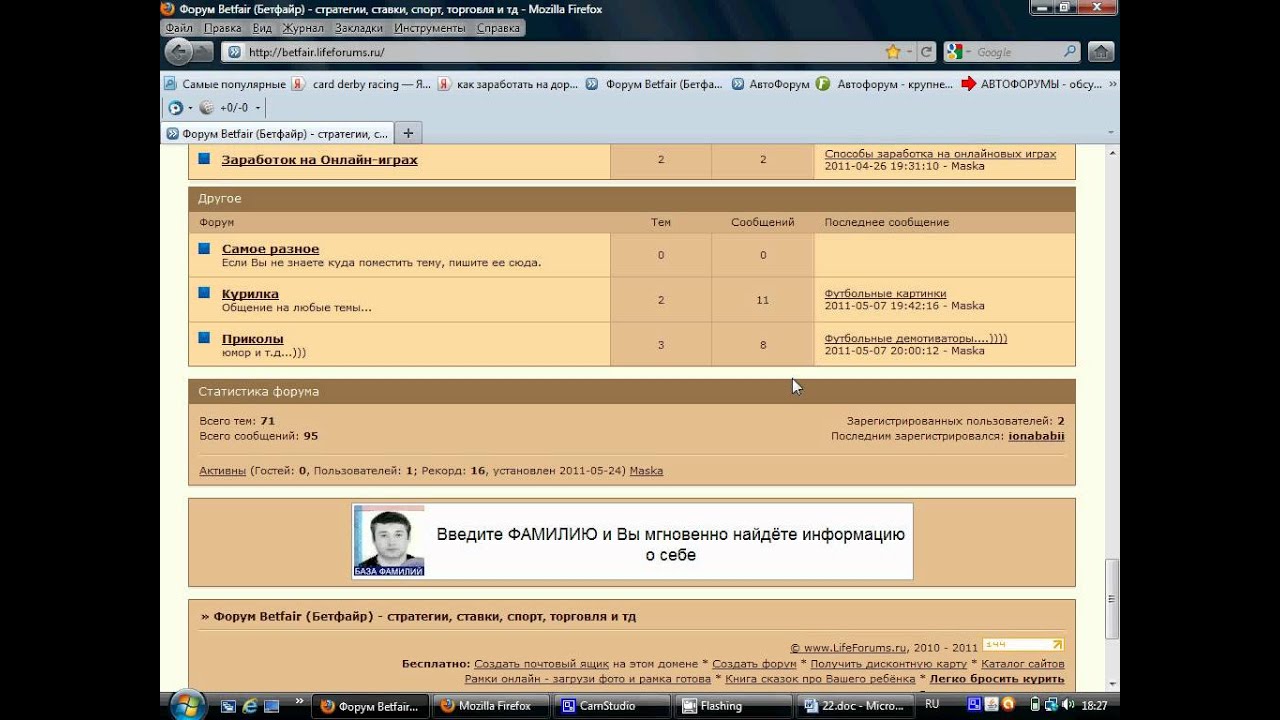The height and width of the screenshot is (720, 1280).
Task: Focus the Google search input box
Action: (x=1016, y=52)
